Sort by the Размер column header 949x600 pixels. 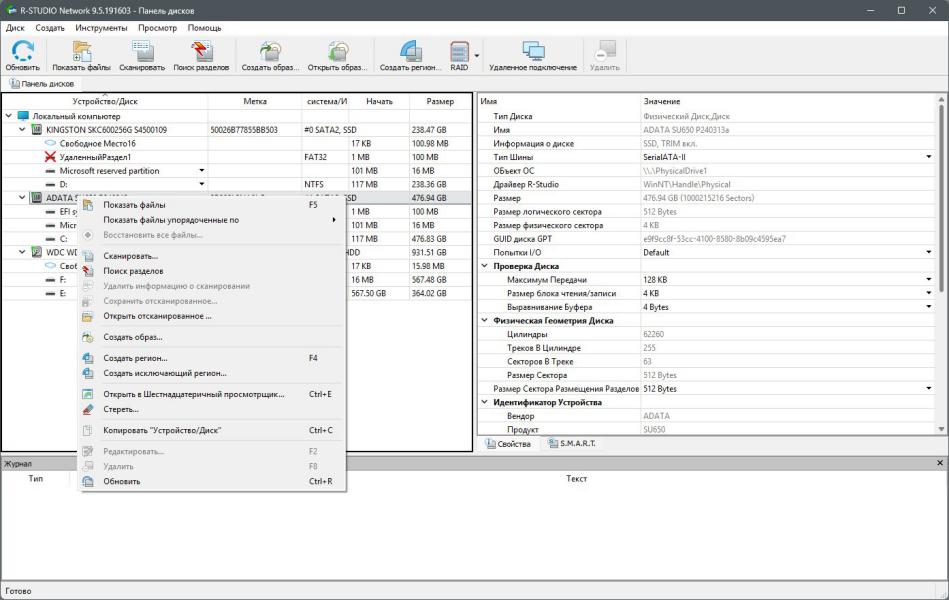click(439, 101)
